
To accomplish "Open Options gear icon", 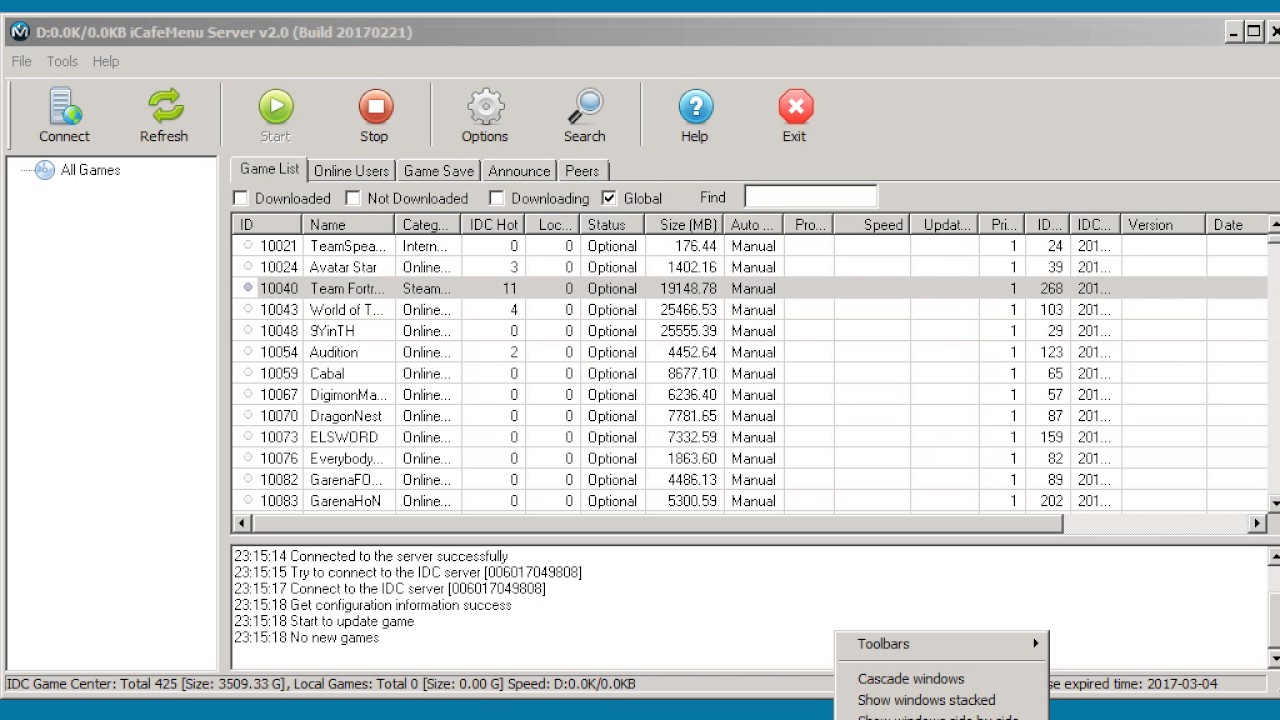I will coord(485,107).
